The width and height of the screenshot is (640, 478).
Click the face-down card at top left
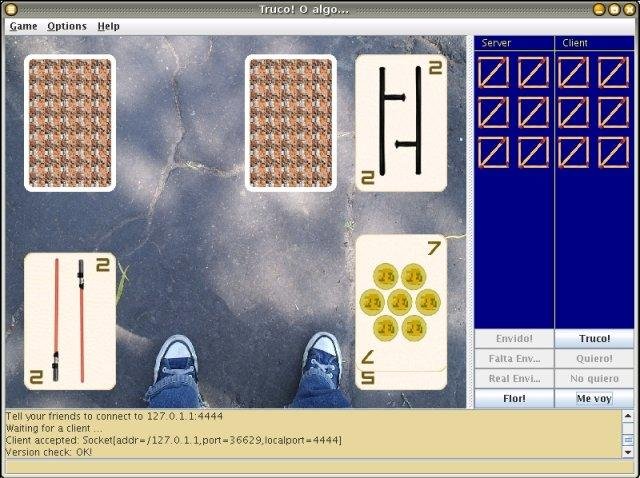click(x=70, y=123)
